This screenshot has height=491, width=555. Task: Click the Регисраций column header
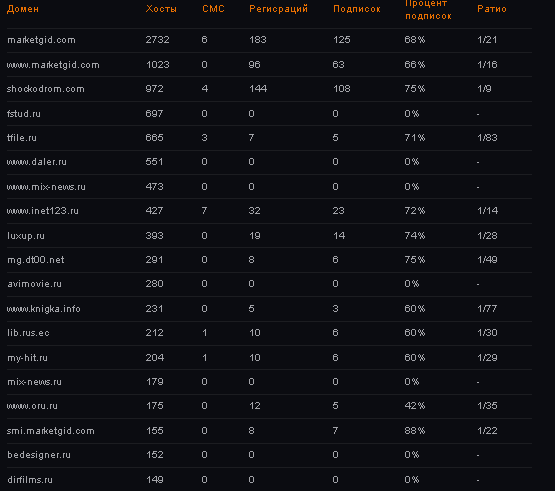(x=278, y=9)
